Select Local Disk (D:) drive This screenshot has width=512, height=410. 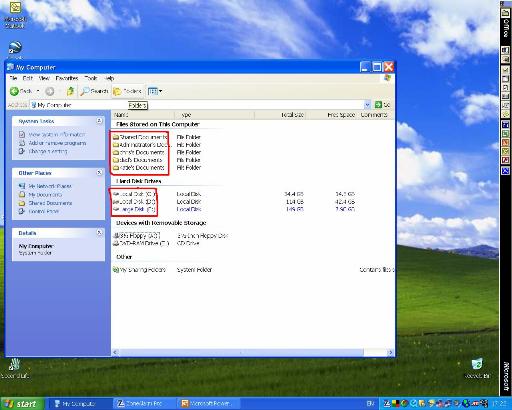(134, 202)
